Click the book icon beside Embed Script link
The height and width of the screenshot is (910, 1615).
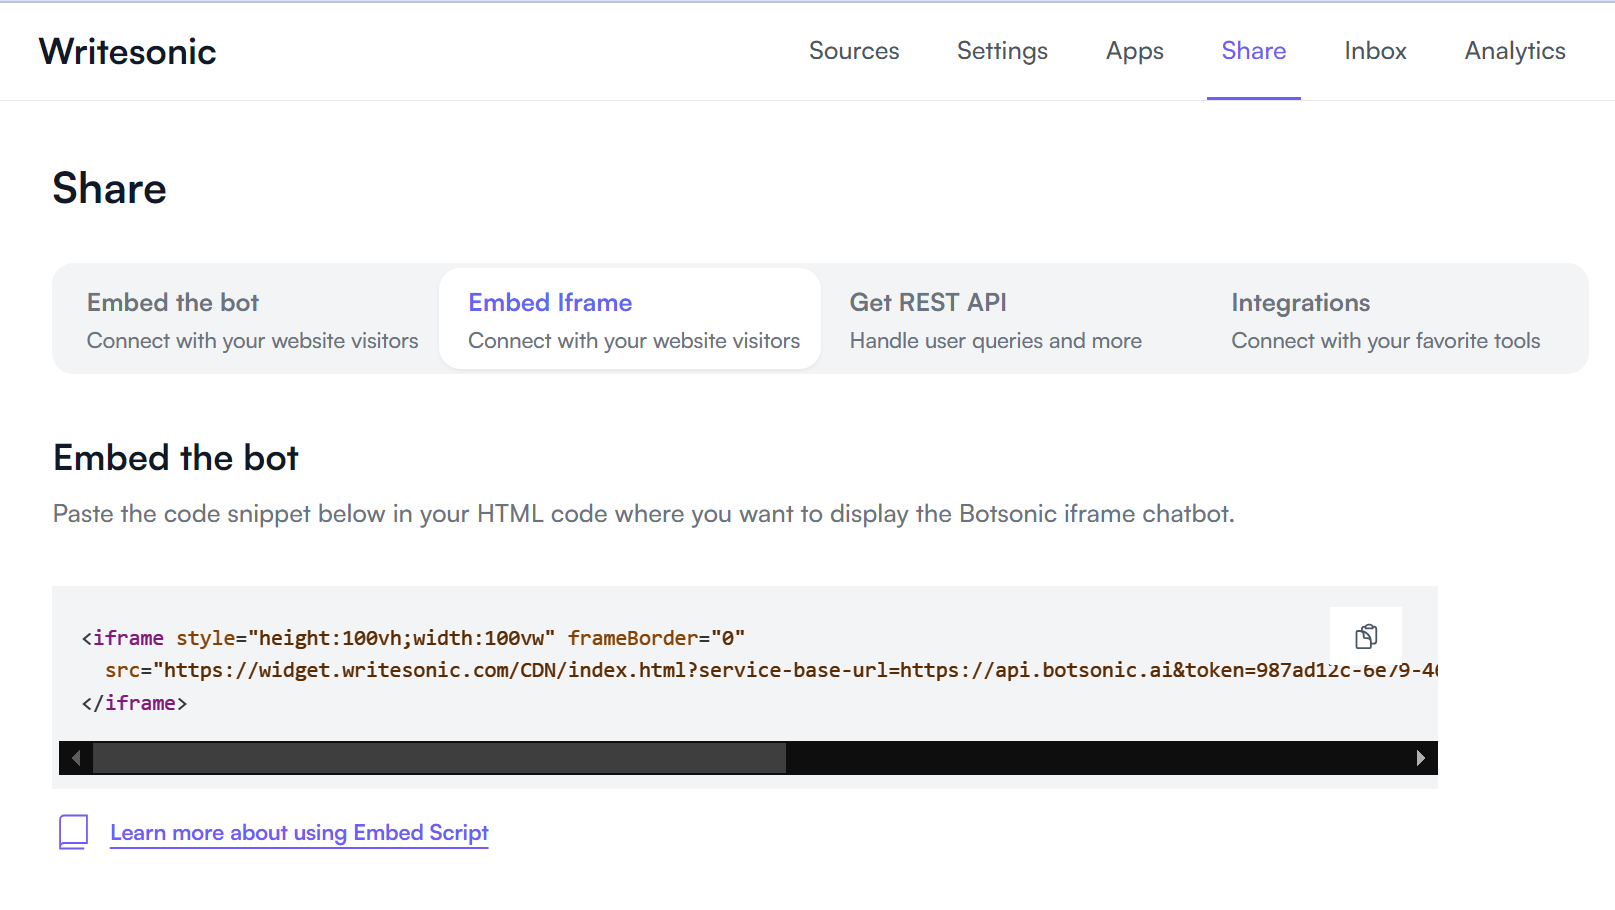72,832
